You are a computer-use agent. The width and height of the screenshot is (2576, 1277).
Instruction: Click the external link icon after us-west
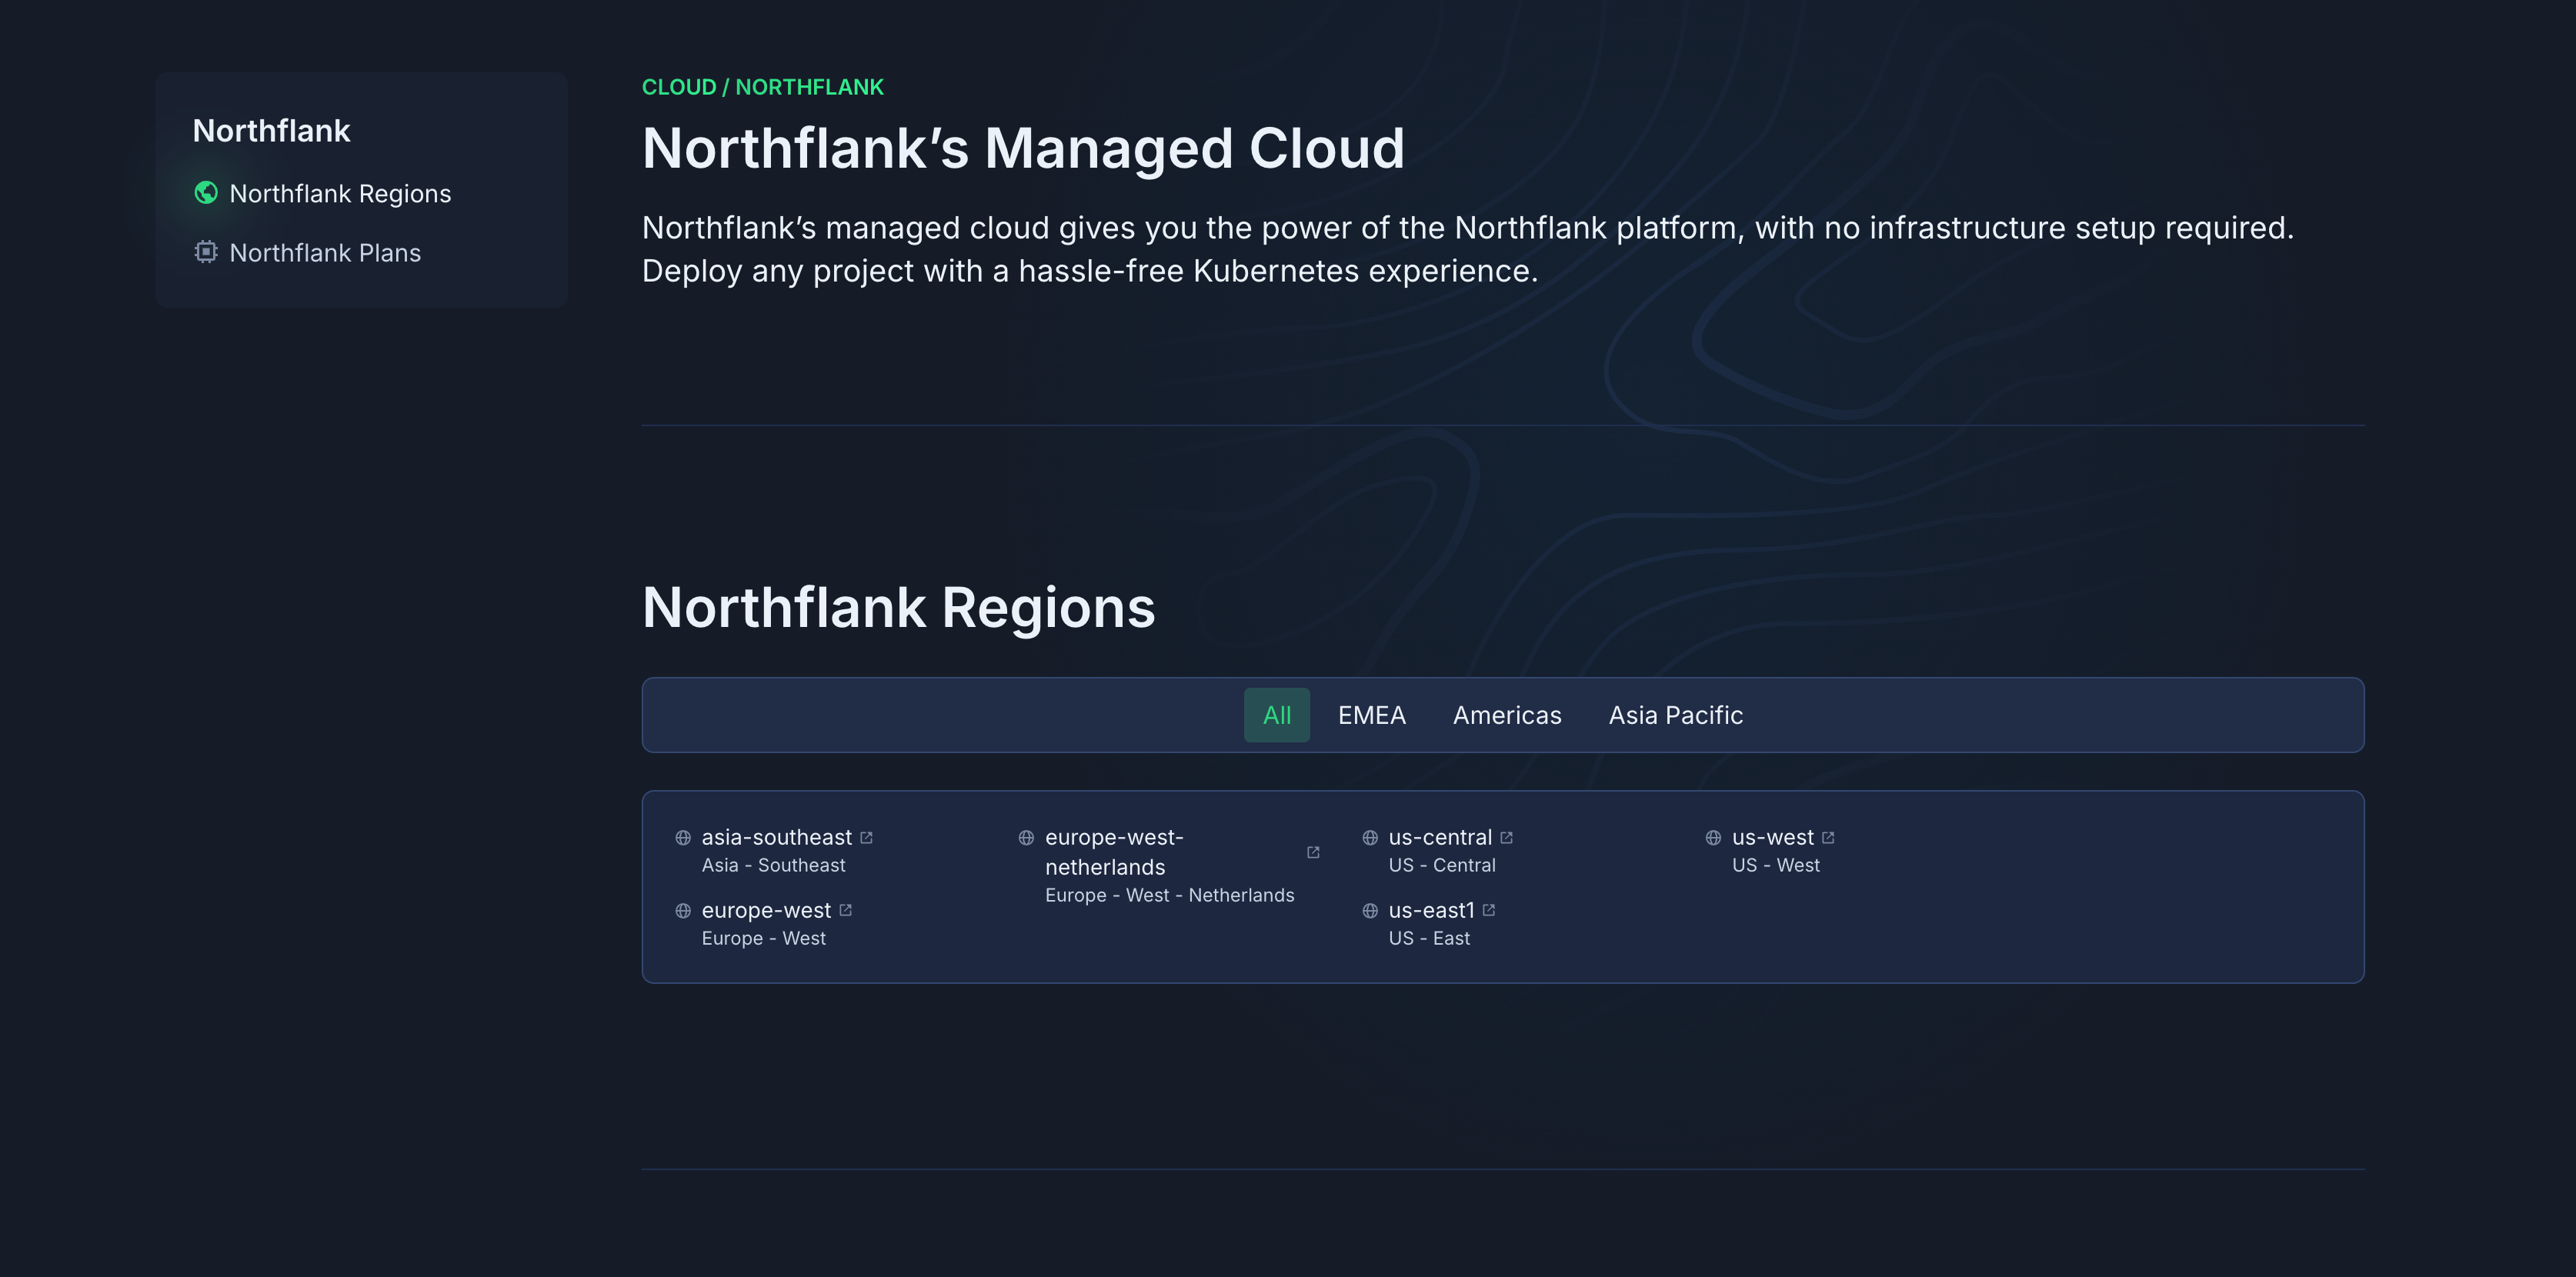(1828, 838)
